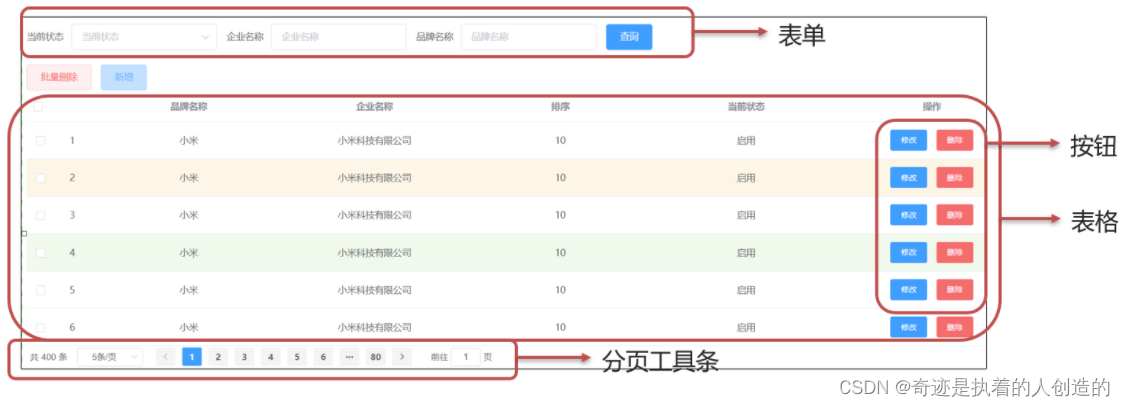
Task: Open the 当前状态 status dropdown
Action: pyautogui.click(x=143, y=37)
